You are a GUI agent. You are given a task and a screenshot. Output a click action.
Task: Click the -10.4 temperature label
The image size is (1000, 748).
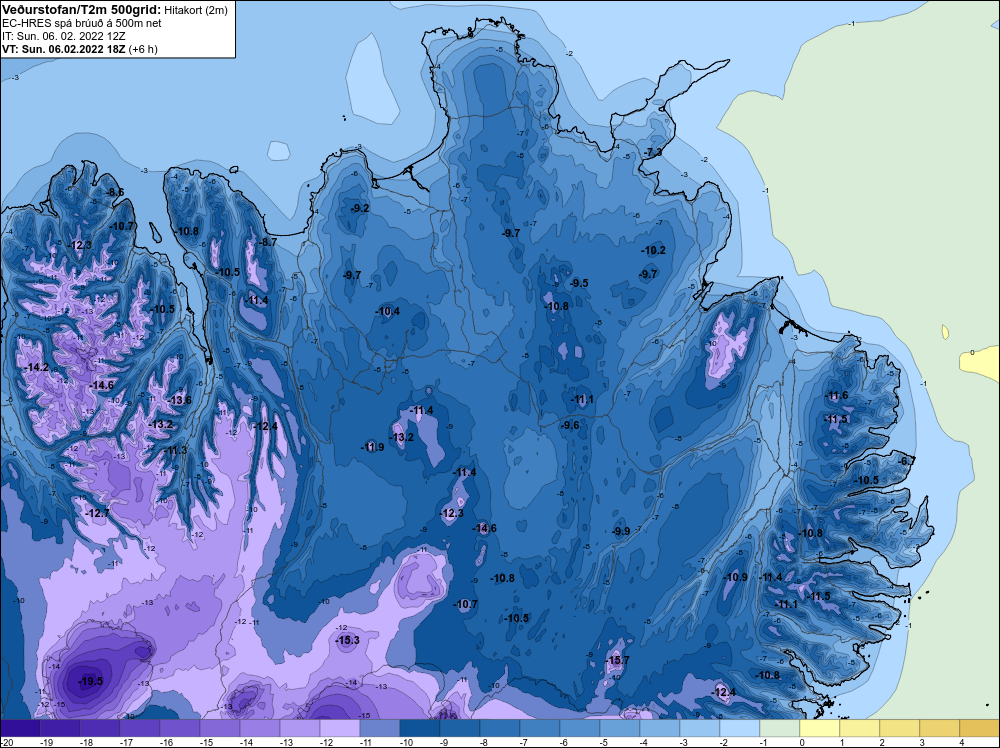click(x=387, y=311)
